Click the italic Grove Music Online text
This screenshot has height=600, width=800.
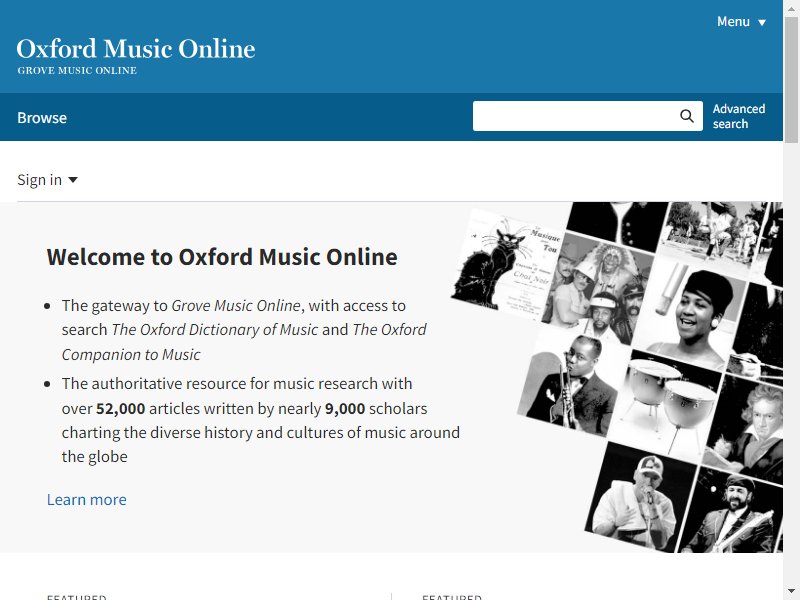click(236, 305)
